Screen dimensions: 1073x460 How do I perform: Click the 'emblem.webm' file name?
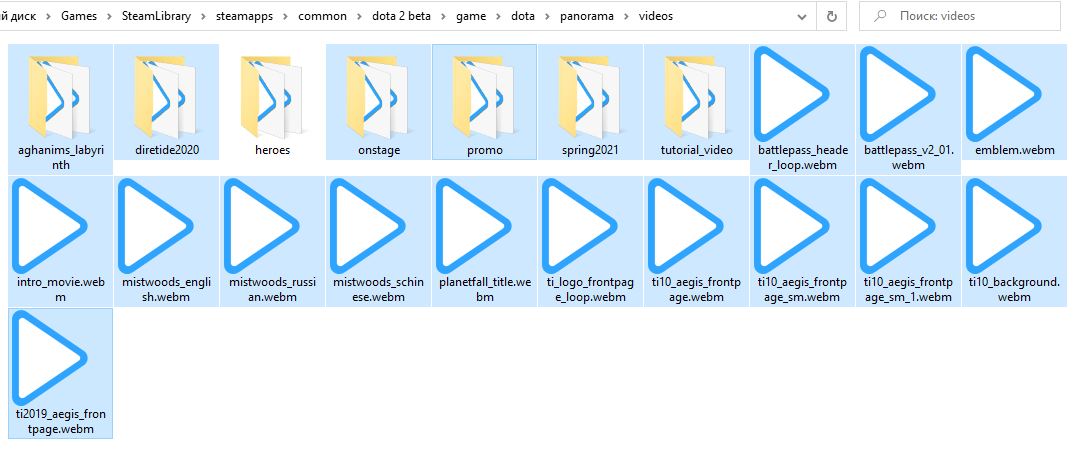[1014, 151]
